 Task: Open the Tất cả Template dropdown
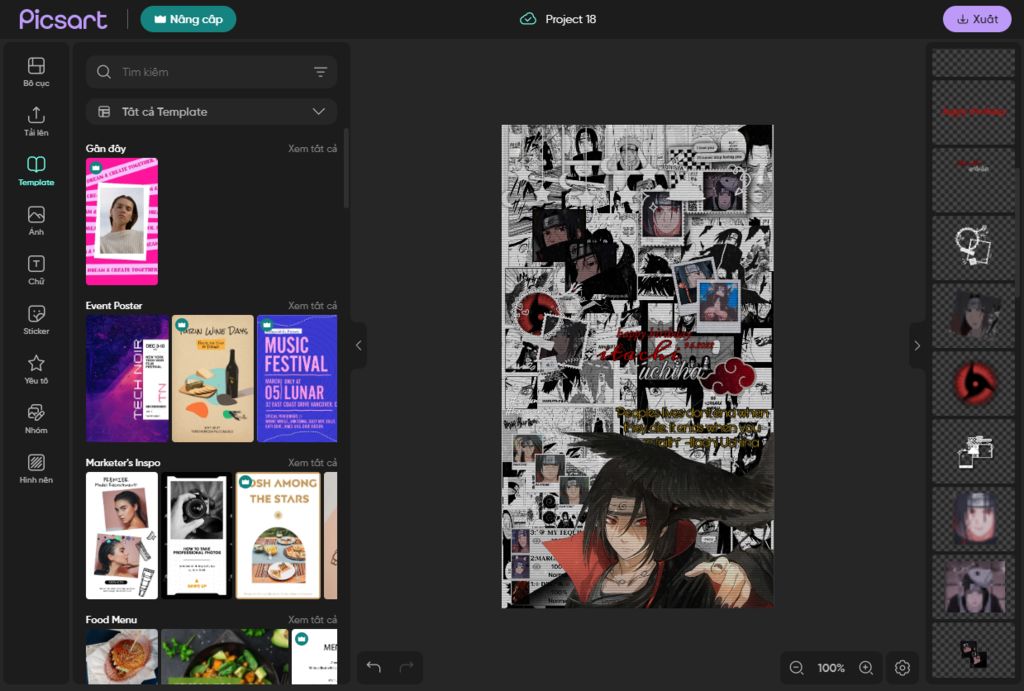pos(212,112)
